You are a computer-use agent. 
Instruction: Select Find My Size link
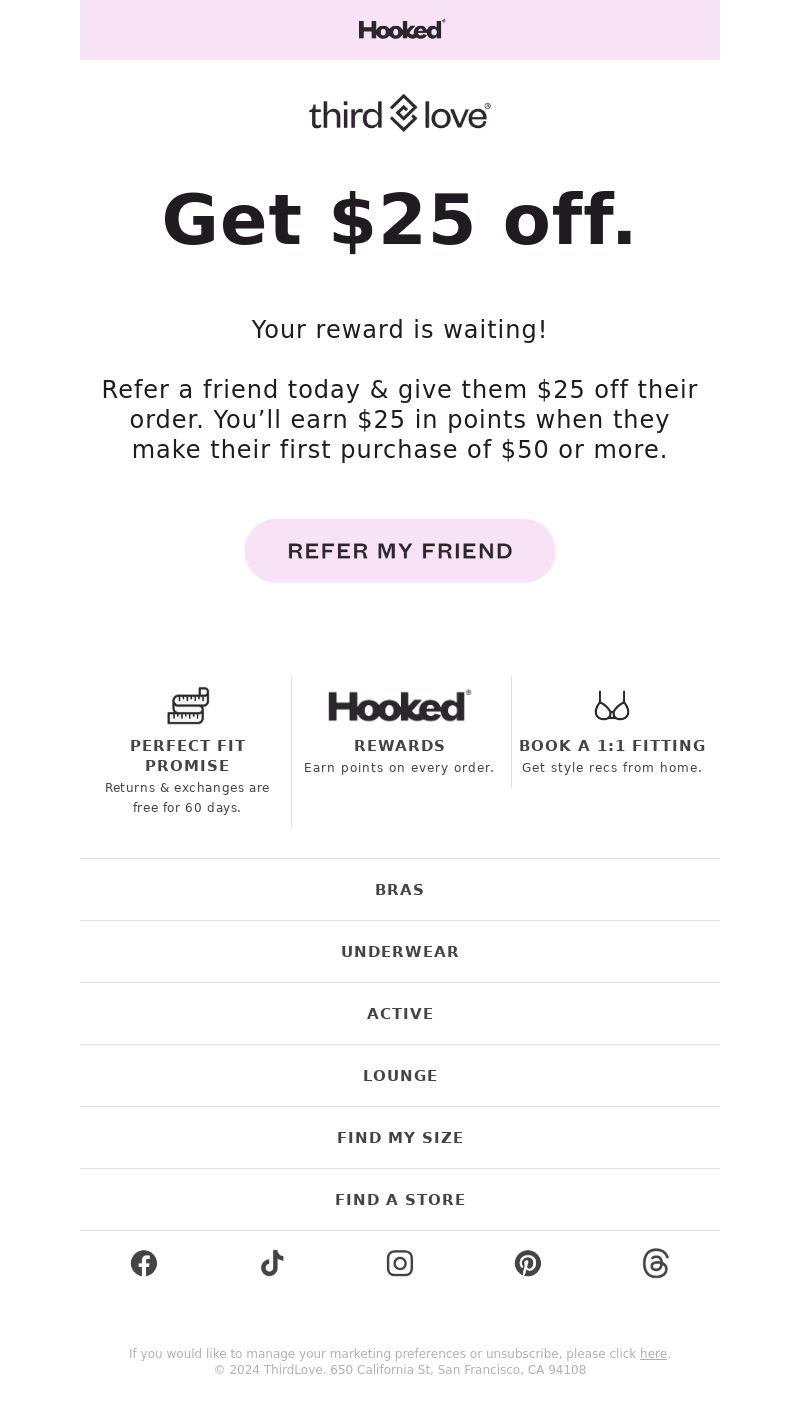(x=400, y=1138)
